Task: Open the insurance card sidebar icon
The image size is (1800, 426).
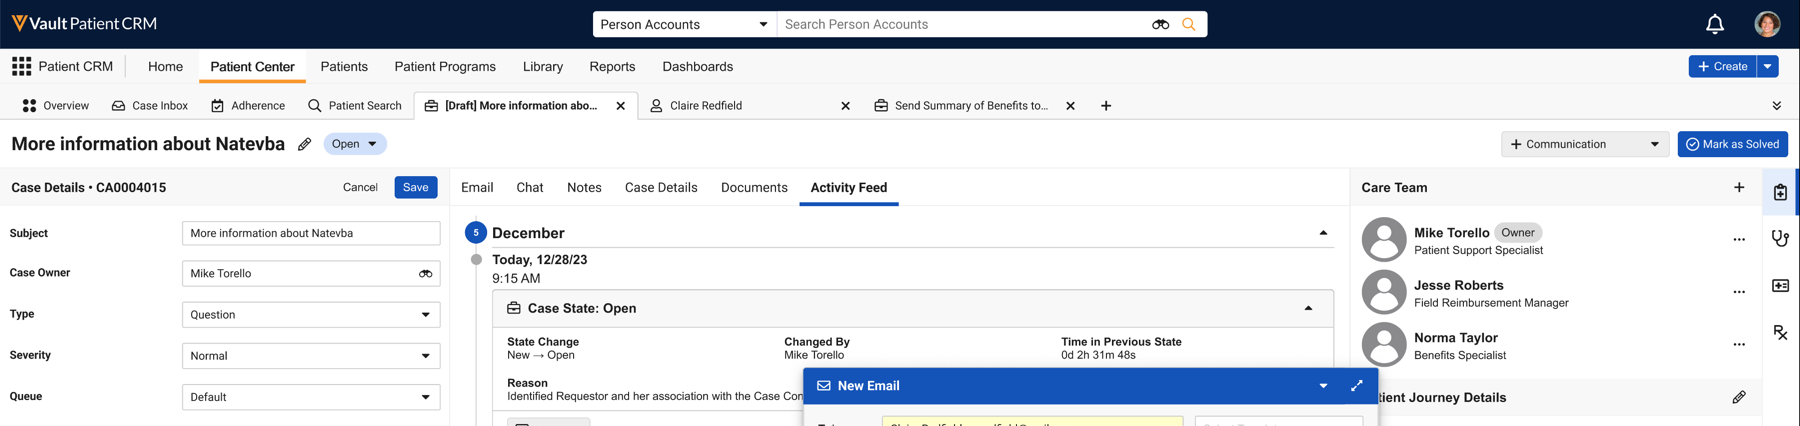Action: [1780, 286]
